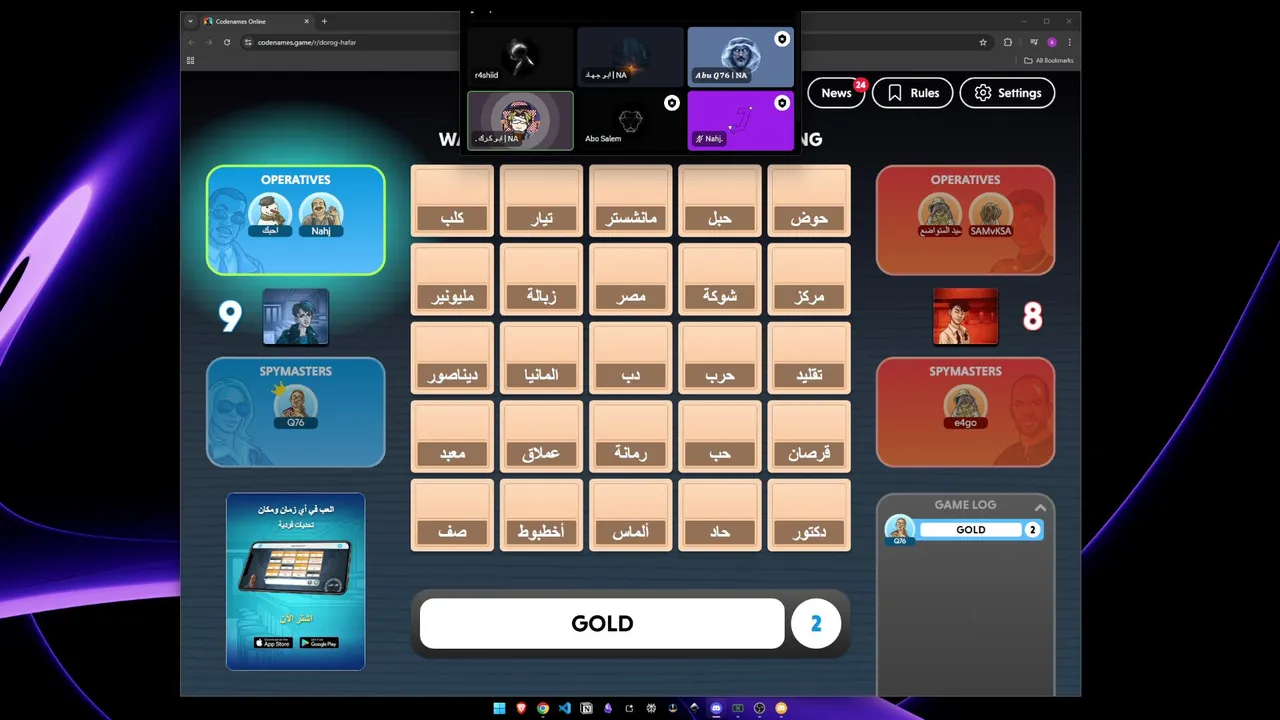Open the purple Chrome profile avatar
This screenshot has width=1280, height=720.
[1052, 42]
